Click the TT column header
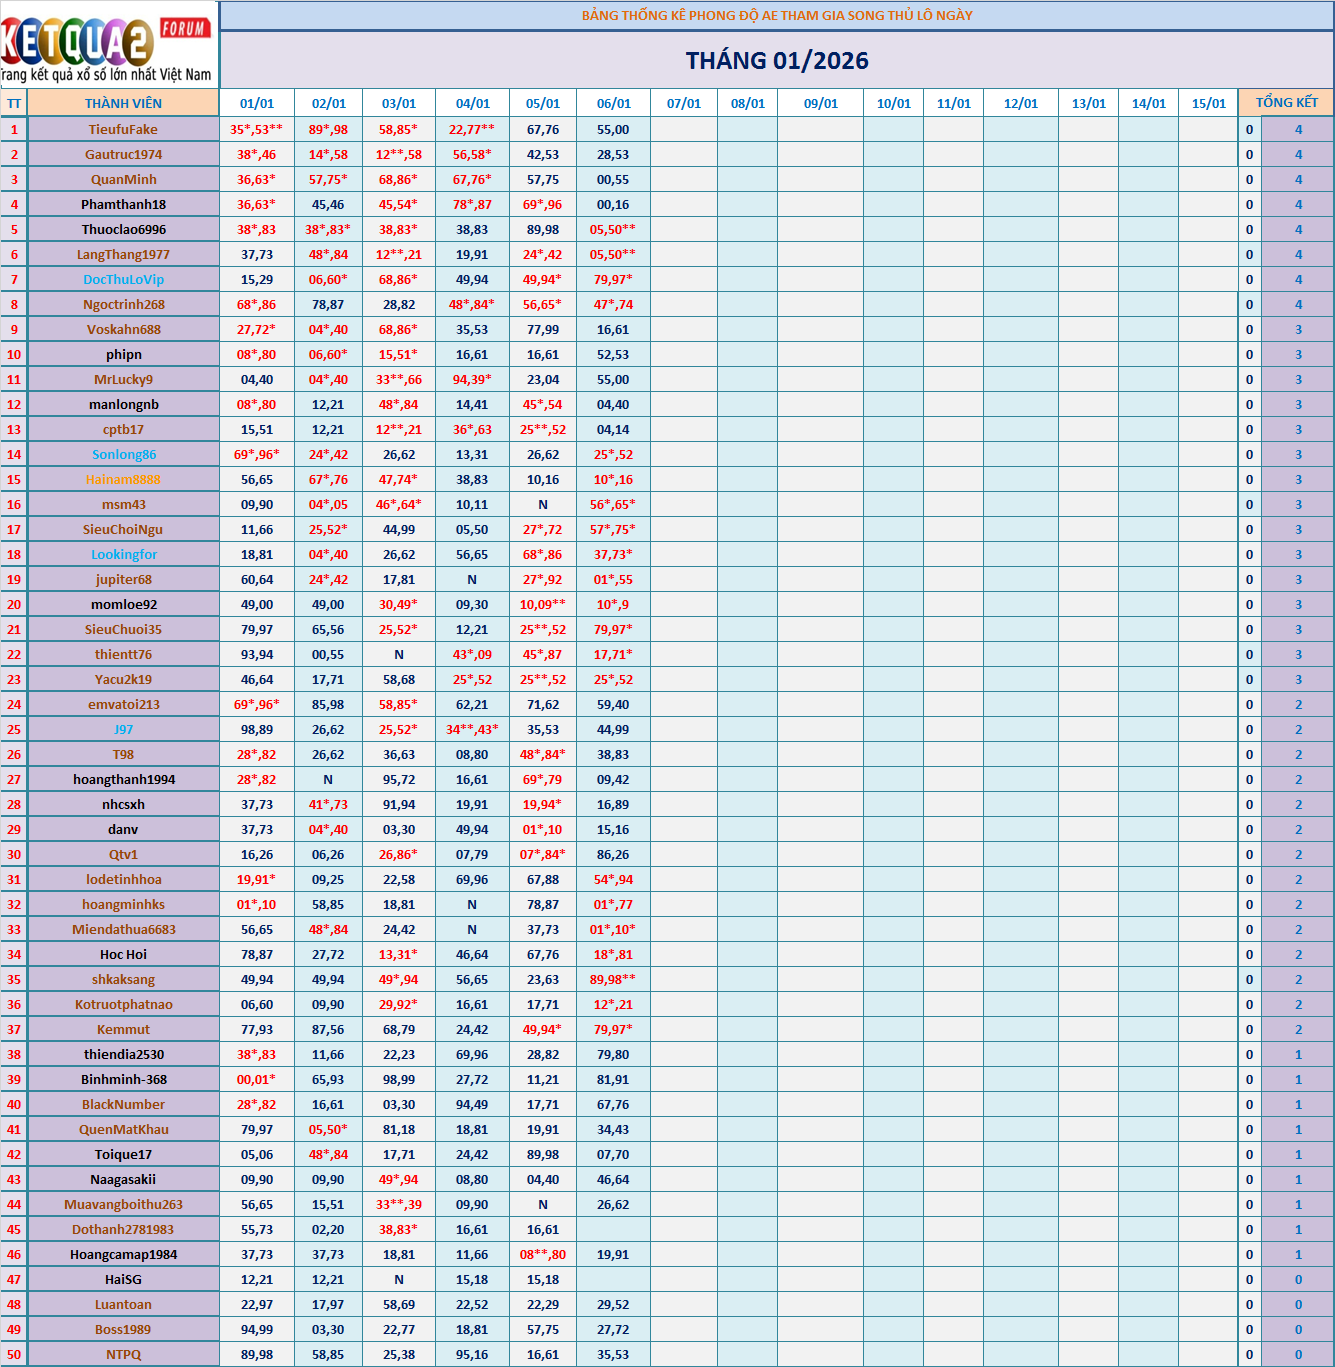 14,103
